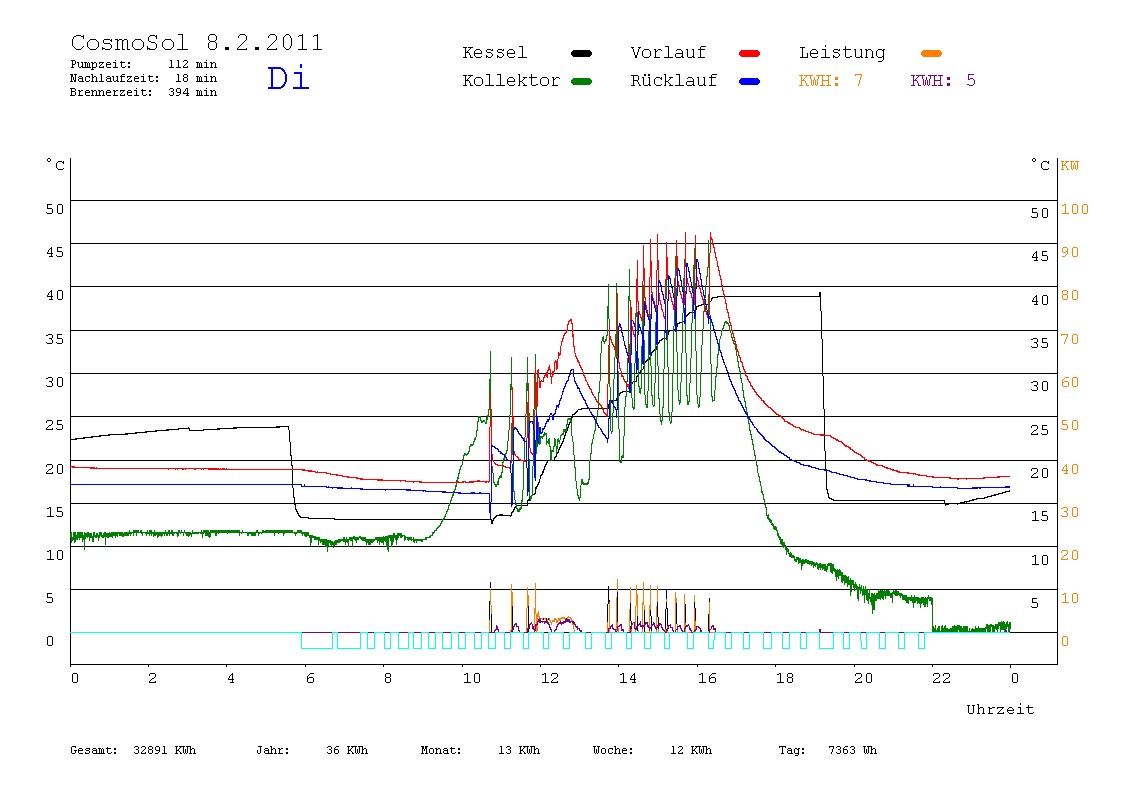Image resolution: width=1148 pixels, height=812 pixels.
Task: Click the black Kessel legend swatch
Action: [581, 53]
